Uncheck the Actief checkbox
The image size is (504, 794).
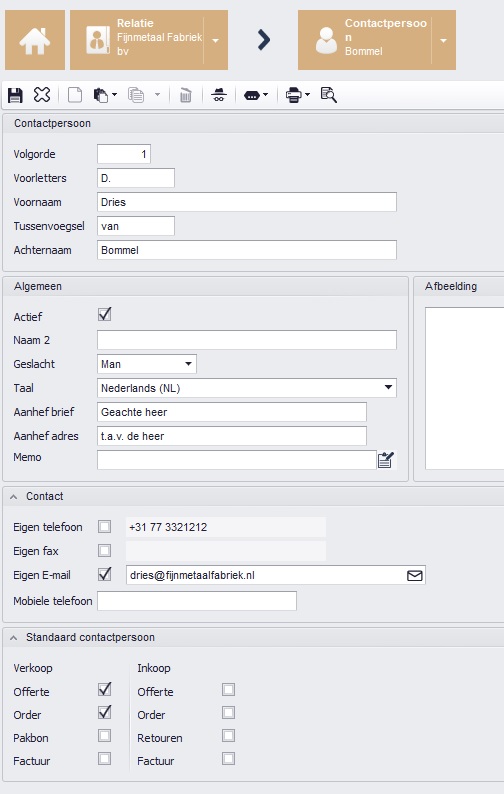(x=105, y=315)
